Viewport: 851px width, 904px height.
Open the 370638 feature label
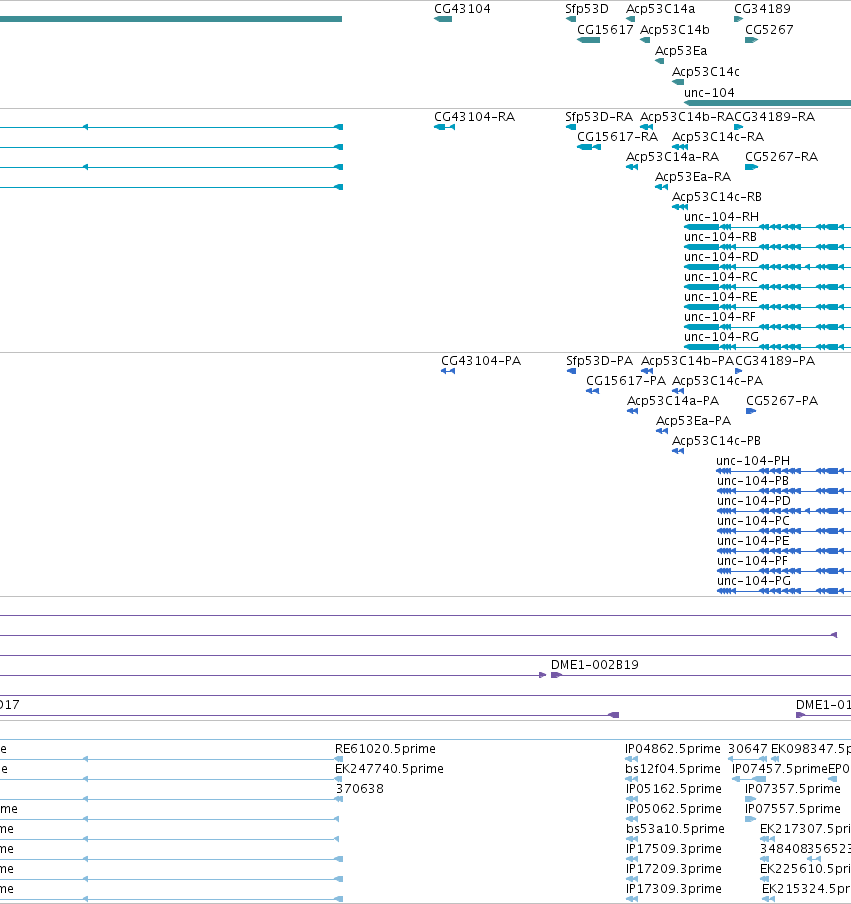tap(359, 789)
